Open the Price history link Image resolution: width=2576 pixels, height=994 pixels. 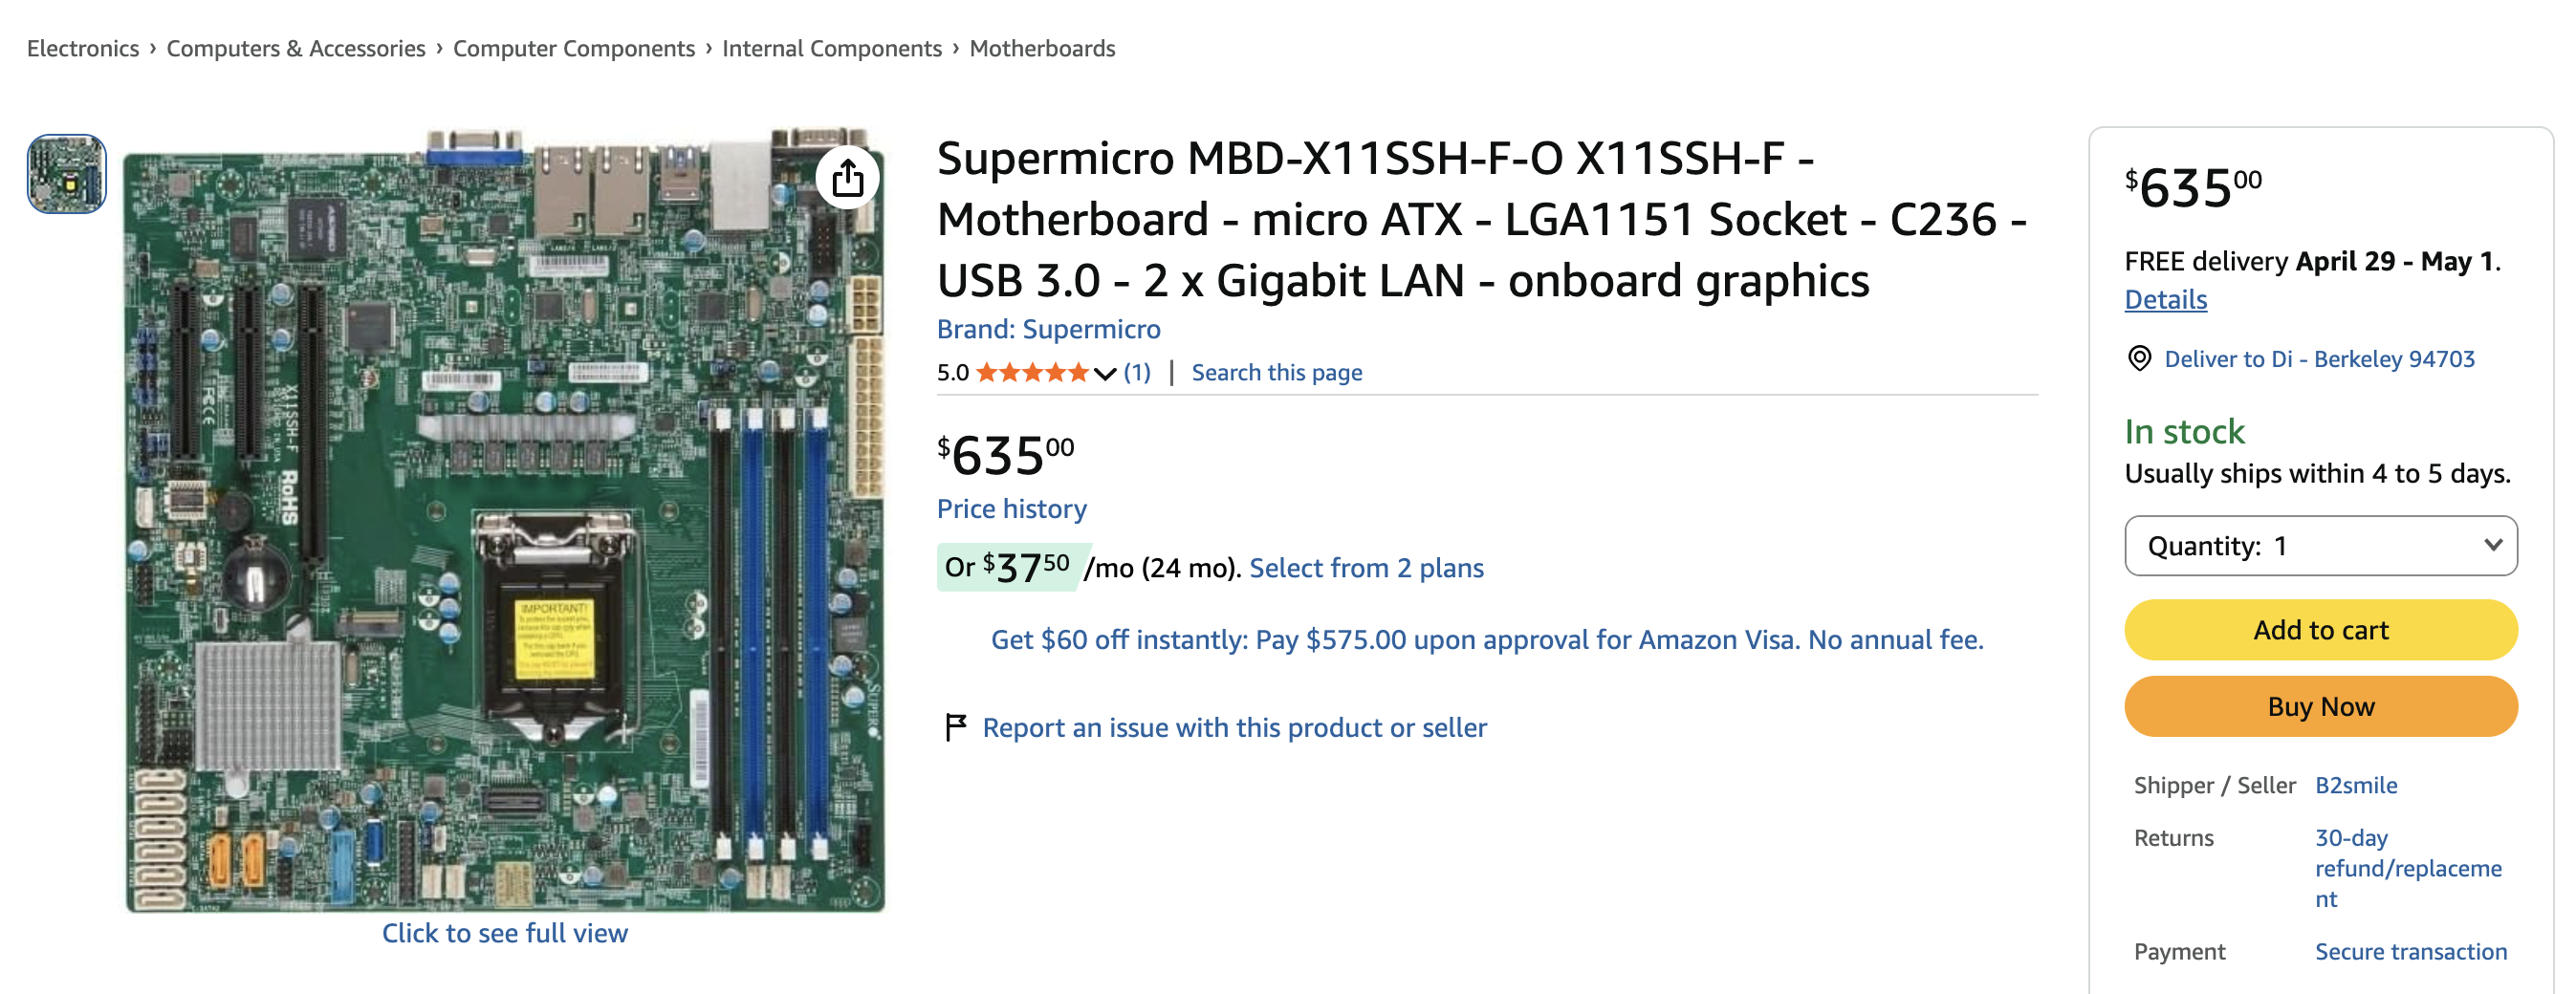tap(1011, 509)
